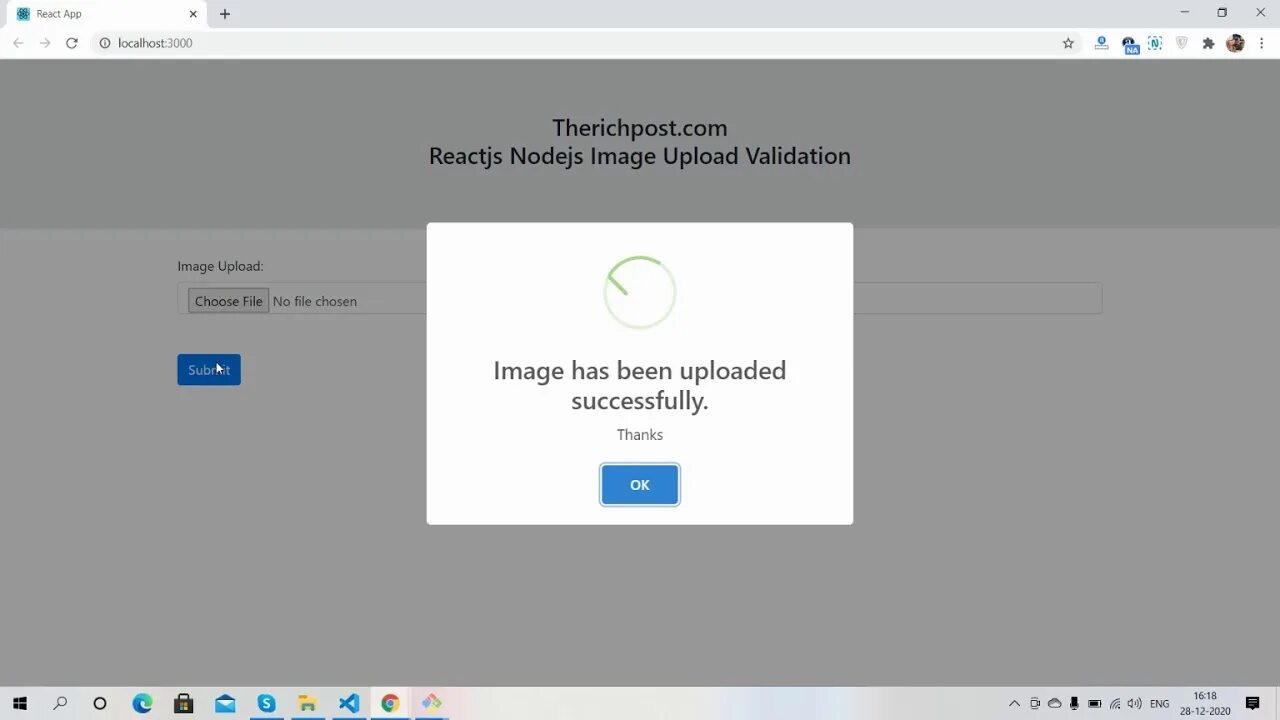1280x720 pixels.
Task: Launch Microsoft Edge from the taskbar
Action: coord(142,703)
